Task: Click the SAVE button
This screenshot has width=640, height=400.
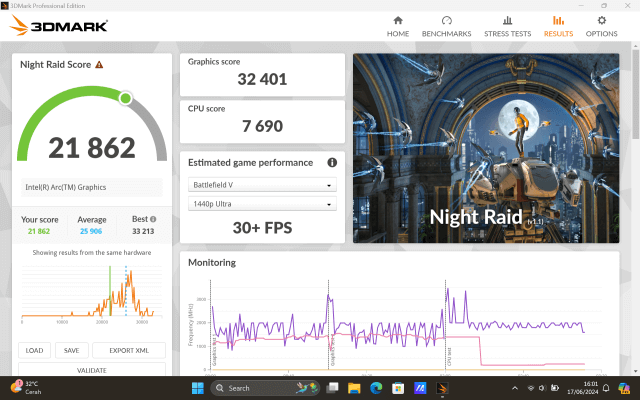Action: (71, 350)
